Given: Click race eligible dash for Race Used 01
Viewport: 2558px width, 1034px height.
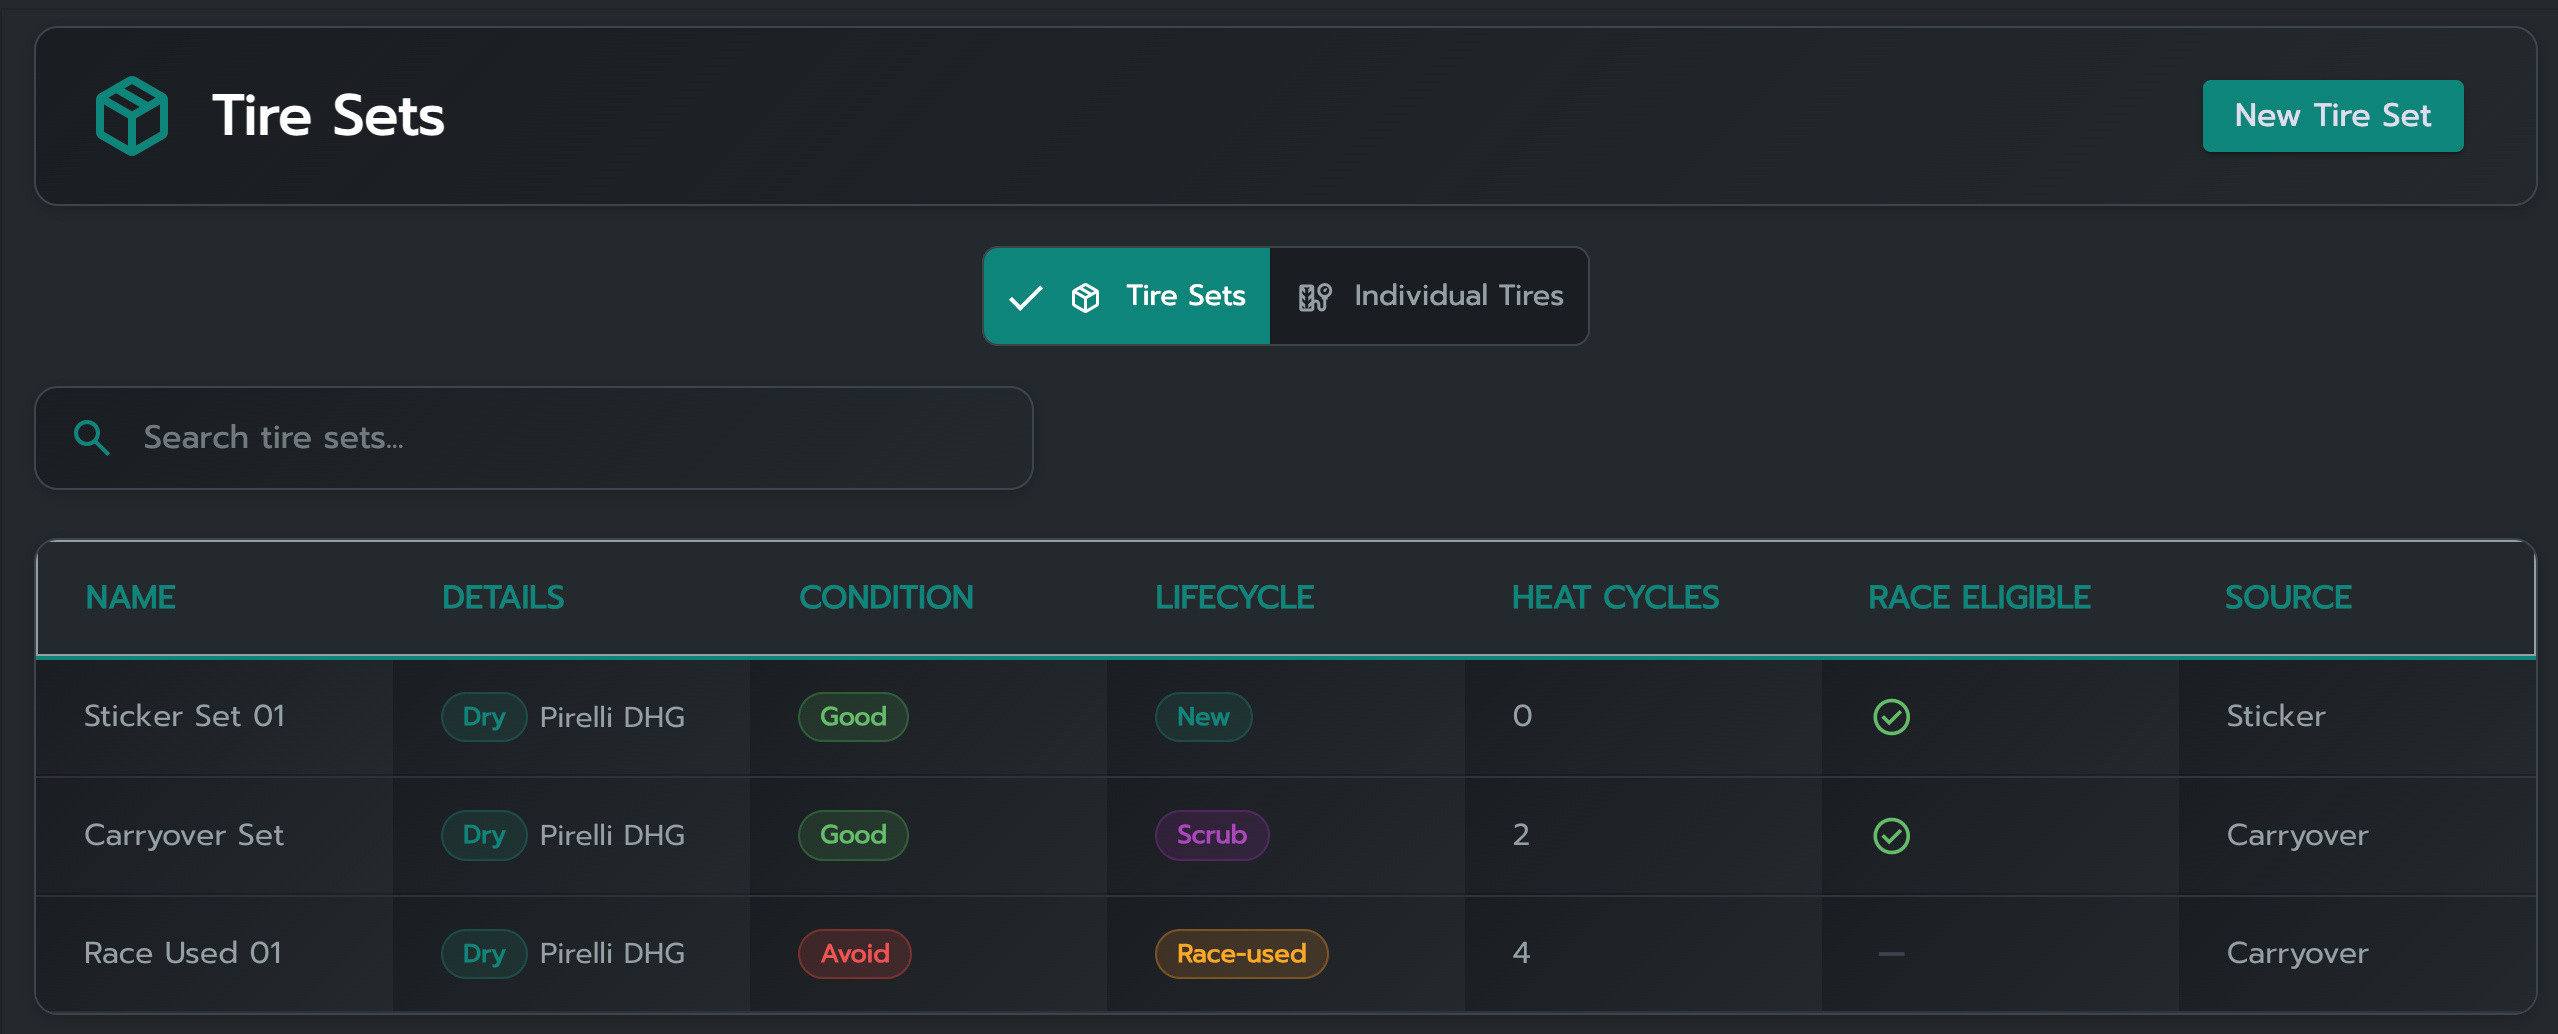Looking at the screenshot, I should coord(1891,954).
